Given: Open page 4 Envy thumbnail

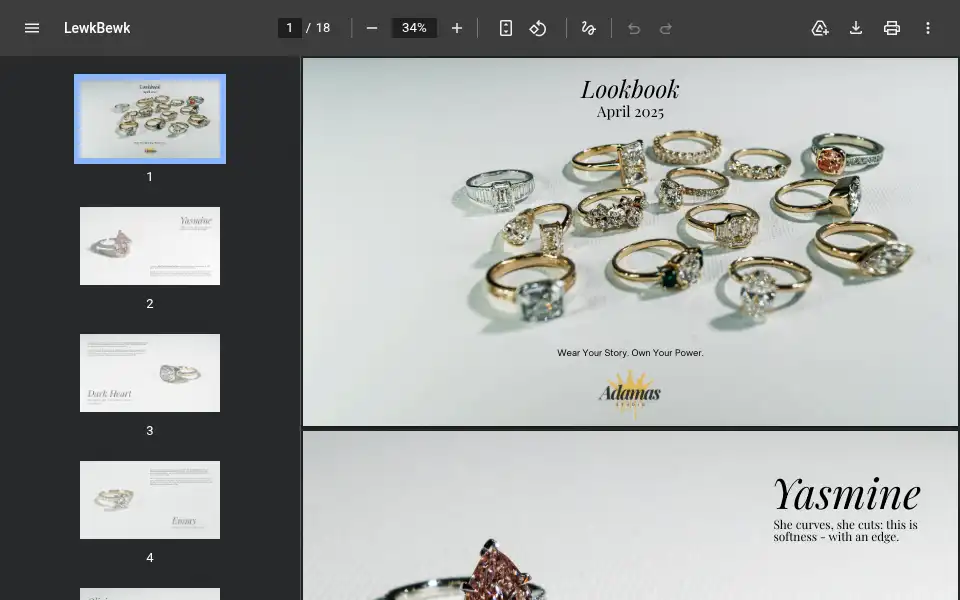Looking at the screenshot, I should click(x=150, y=500).
